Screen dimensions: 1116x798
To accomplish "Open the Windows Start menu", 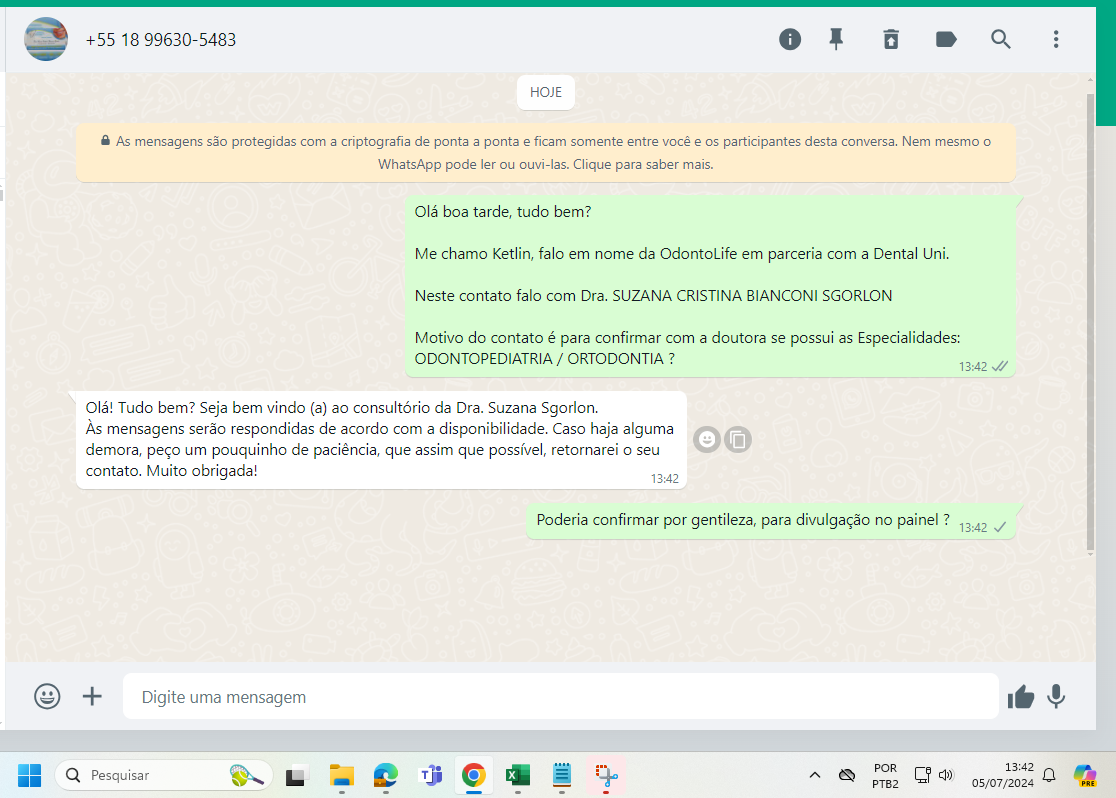I will click(x=29, y=775).
